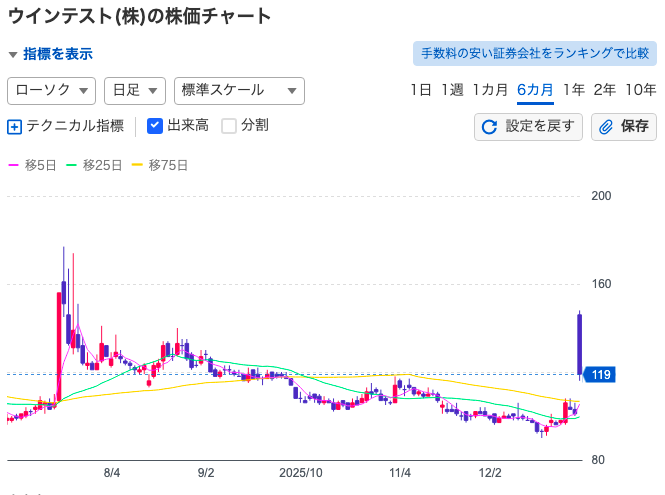Viewport: 665px width, 495px height.
Task: Open the ローソク chart type dropdown
Action: [51, 90]
